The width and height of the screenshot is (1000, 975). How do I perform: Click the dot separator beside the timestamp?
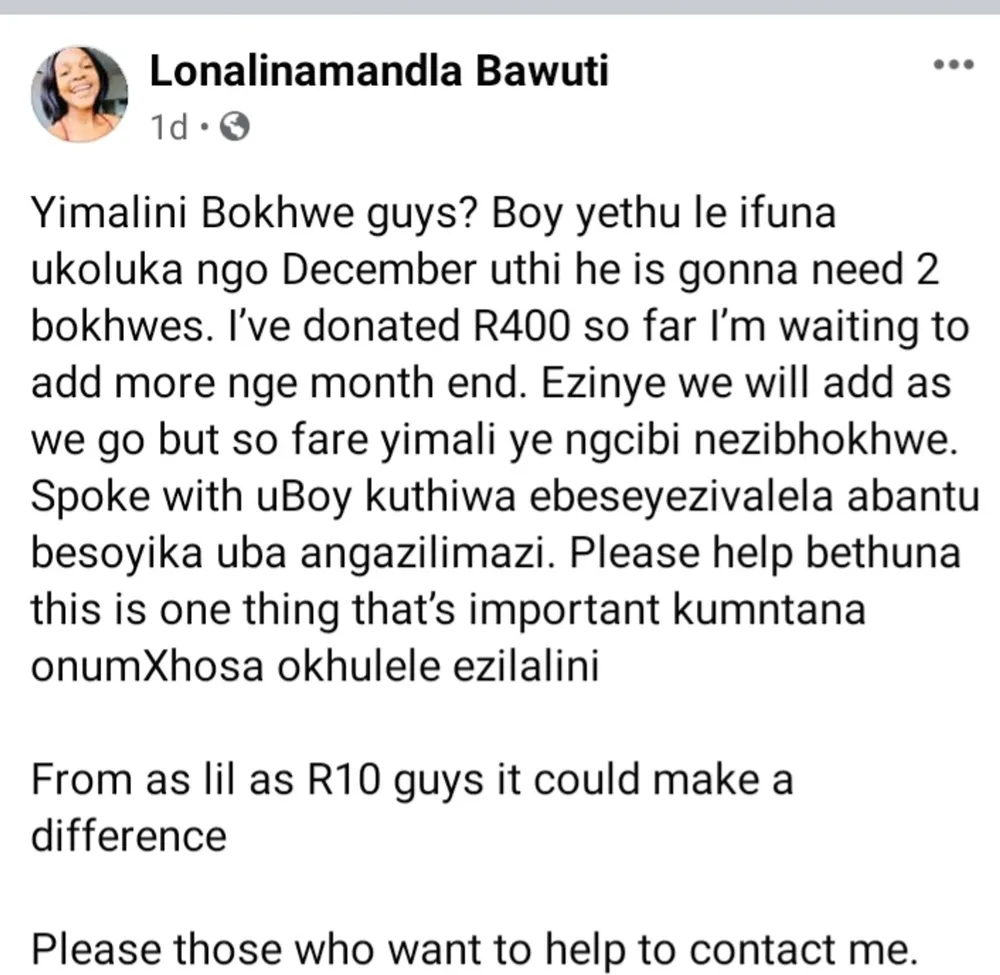point(204,126)
